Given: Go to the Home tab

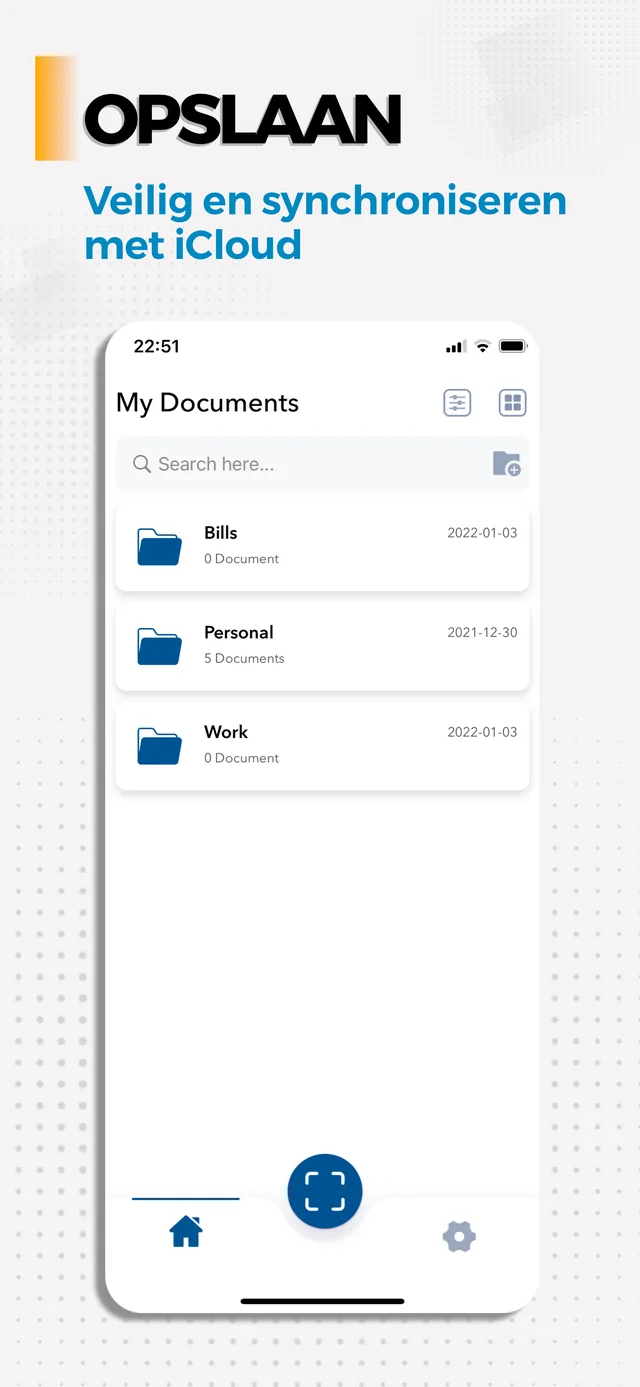Looking at the screenshot, I should (x=186, y=1232).
